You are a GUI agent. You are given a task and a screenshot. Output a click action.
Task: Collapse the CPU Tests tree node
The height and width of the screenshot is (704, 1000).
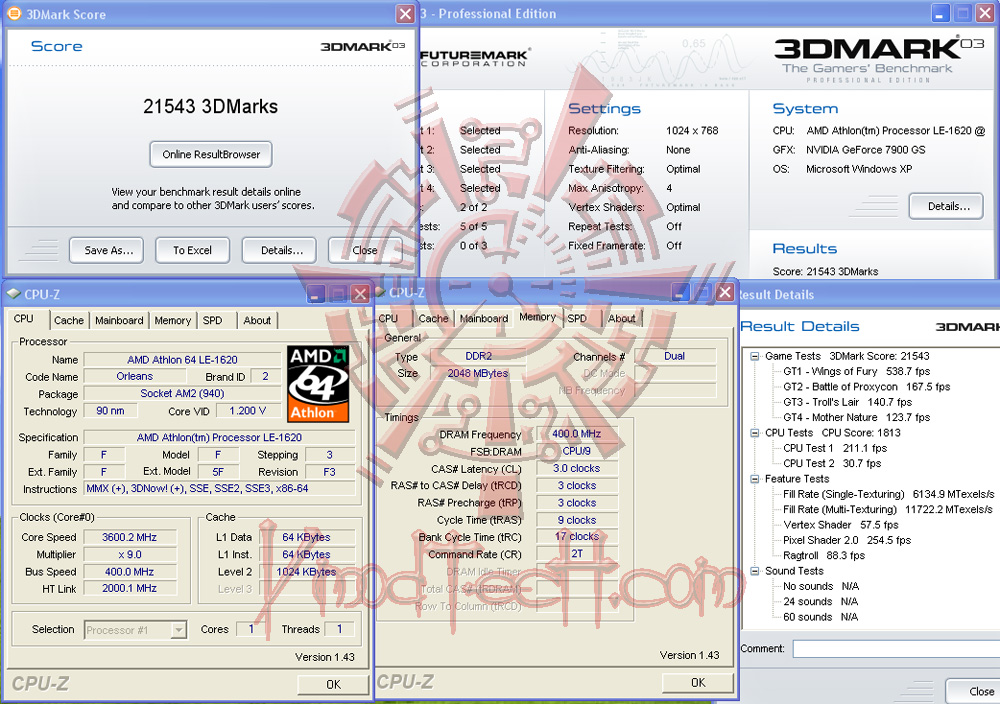coord(754,433)
